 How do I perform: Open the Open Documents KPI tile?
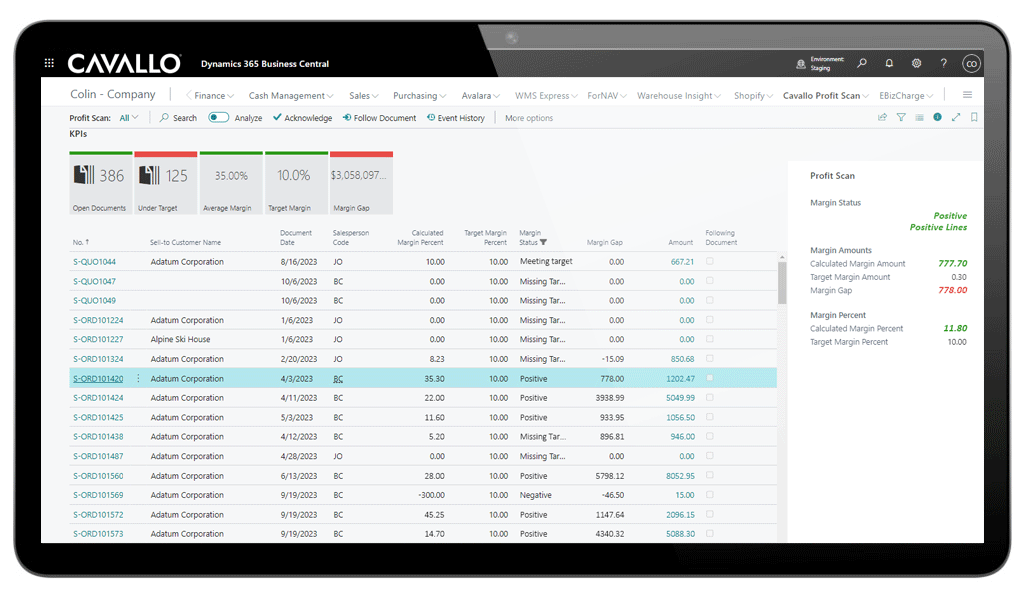pyautogui.click(x=101, y=183)
